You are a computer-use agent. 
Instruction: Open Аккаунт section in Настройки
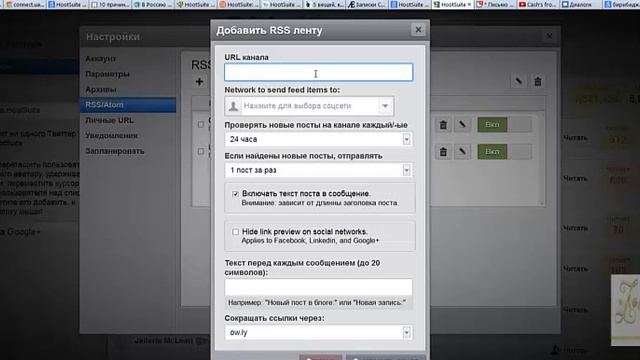[101, 59]
